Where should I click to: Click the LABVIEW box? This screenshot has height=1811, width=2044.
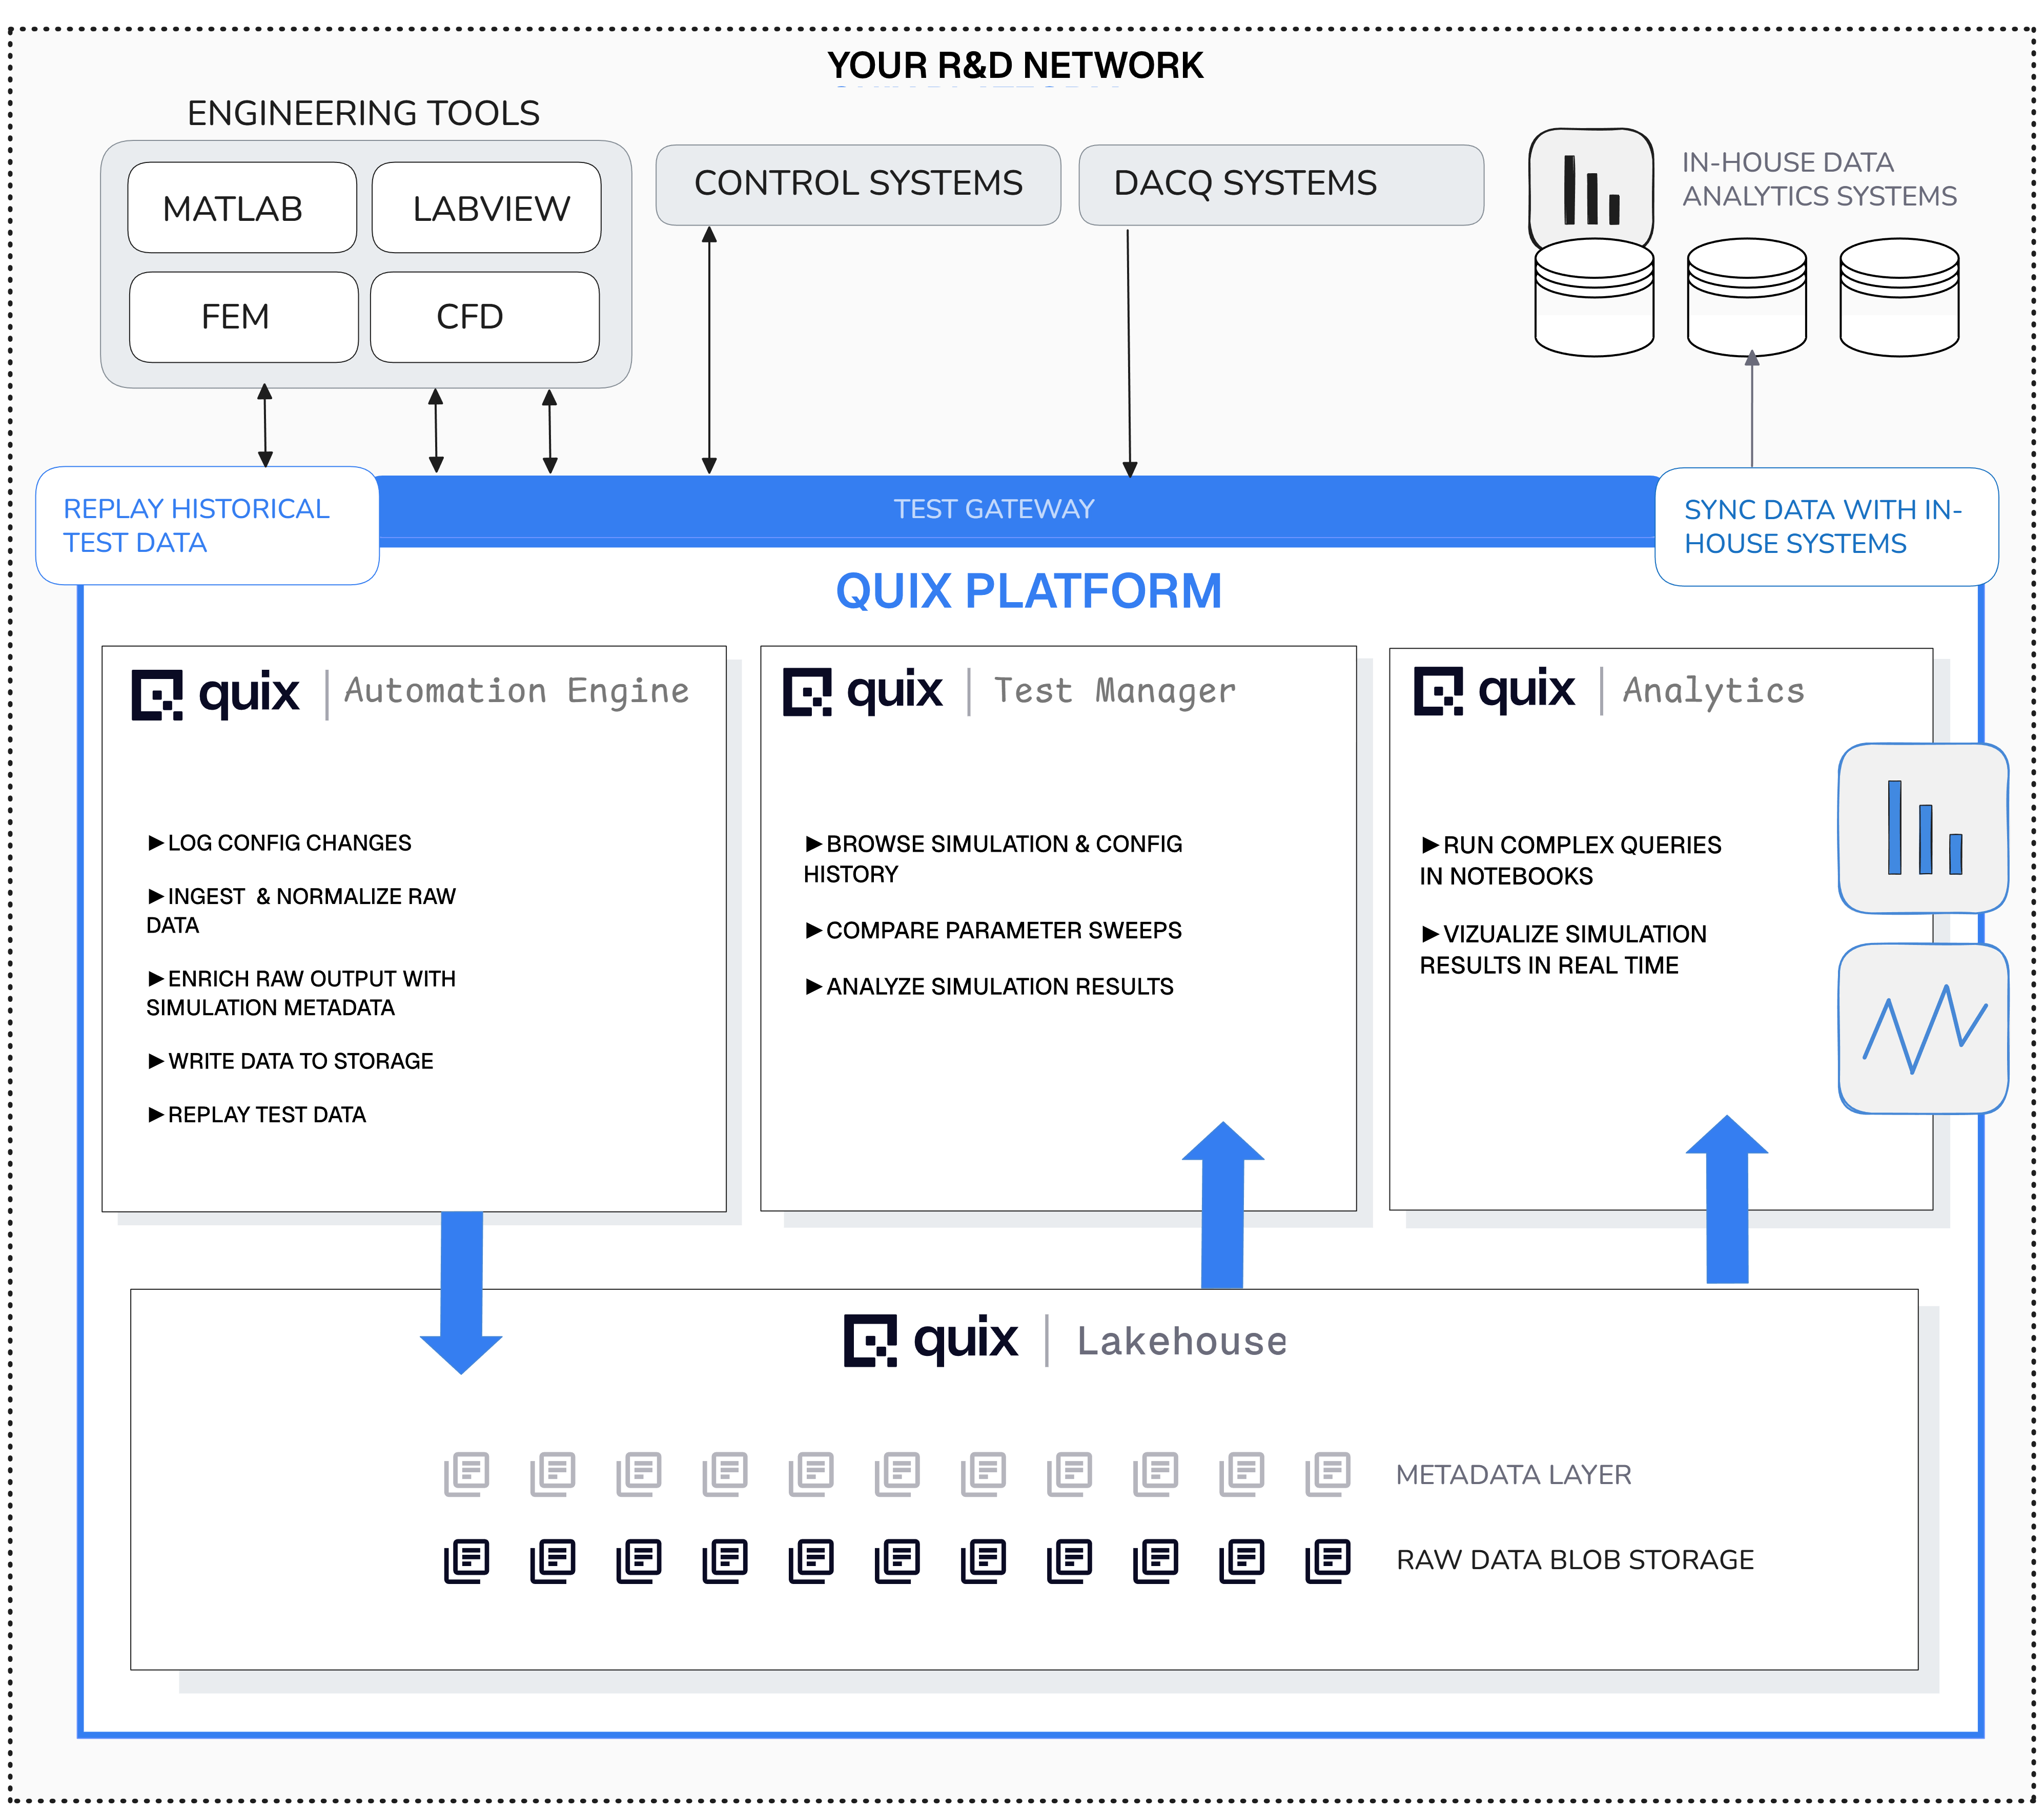click(x=487, y=208)
